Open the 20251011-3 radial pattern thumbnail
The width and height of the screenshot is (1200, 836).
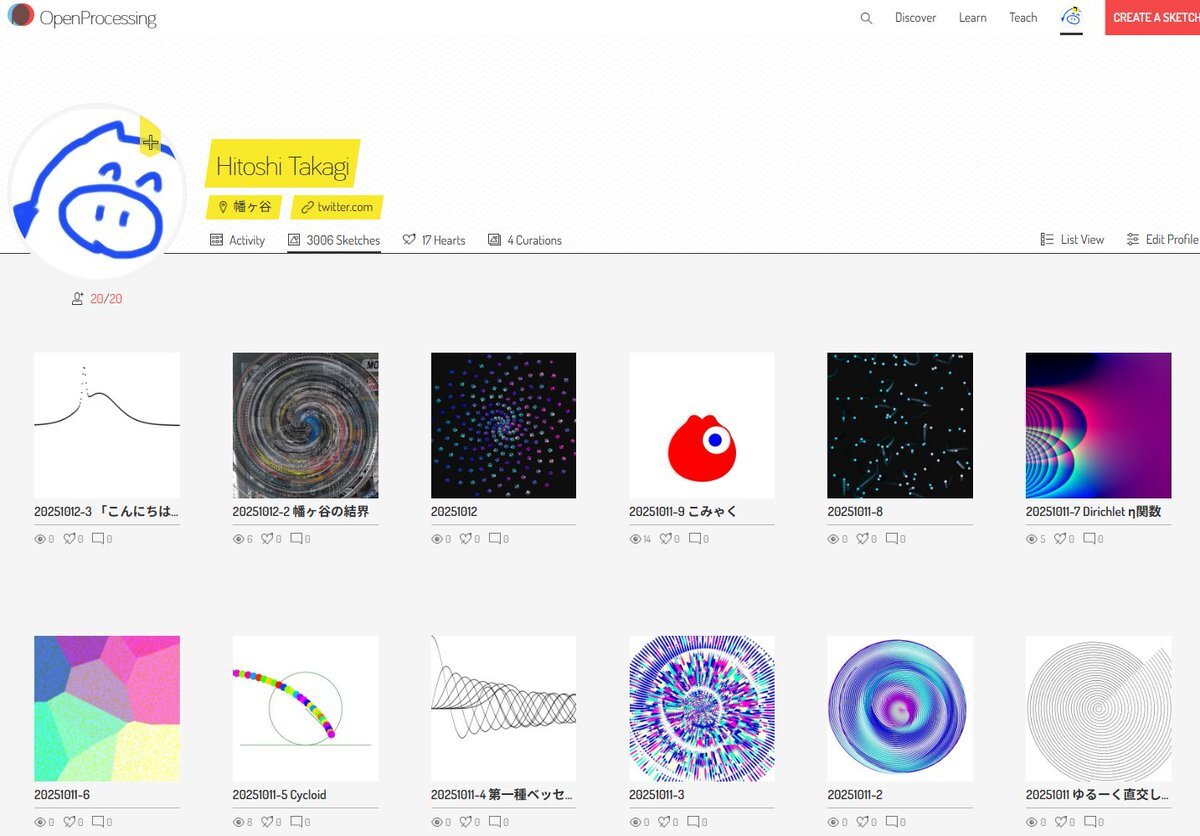702,708
